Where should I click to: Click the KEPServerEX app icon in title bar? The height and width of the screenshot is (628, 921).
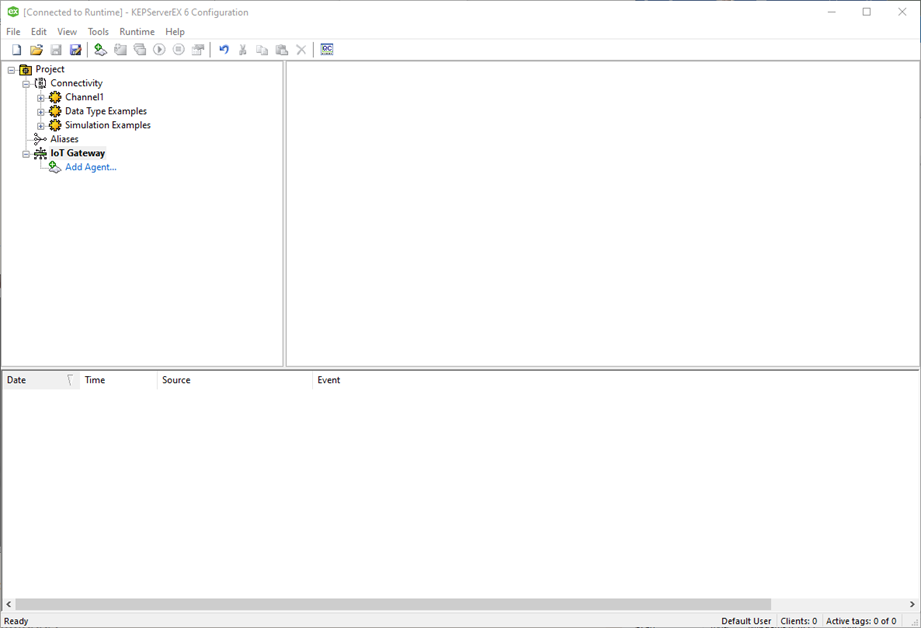pos(13,12)
